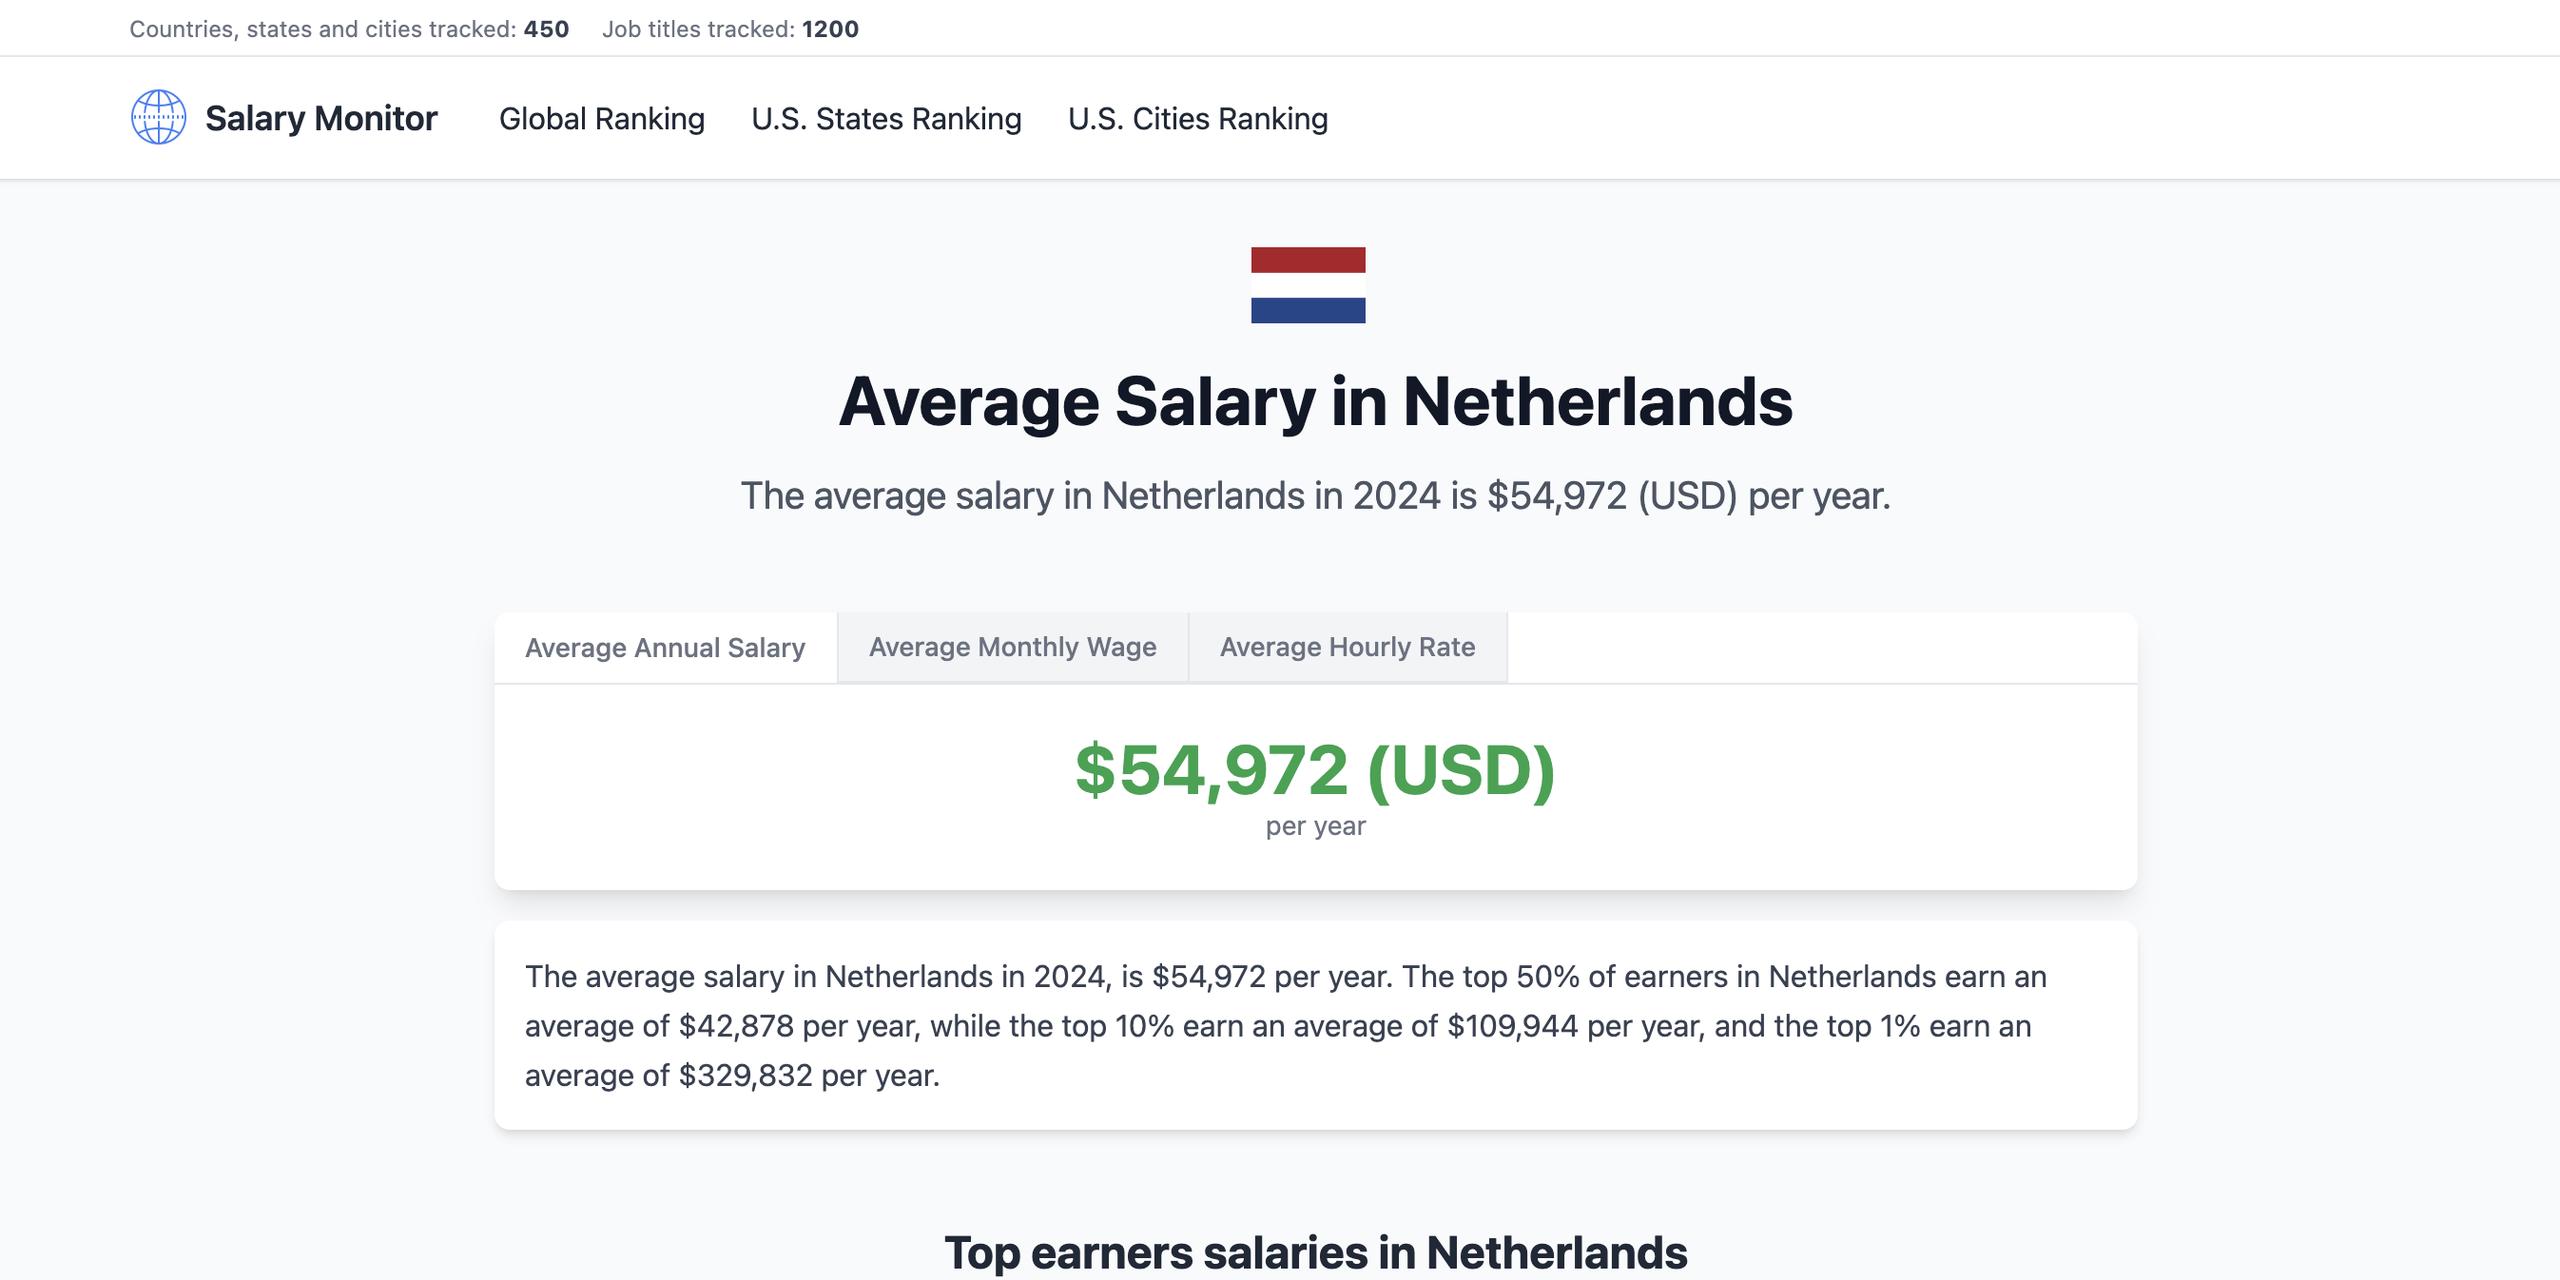Screen dimensions: 2560x1280
Task: Go to U.S. States Ranking
Action: [x=886, y=118]
